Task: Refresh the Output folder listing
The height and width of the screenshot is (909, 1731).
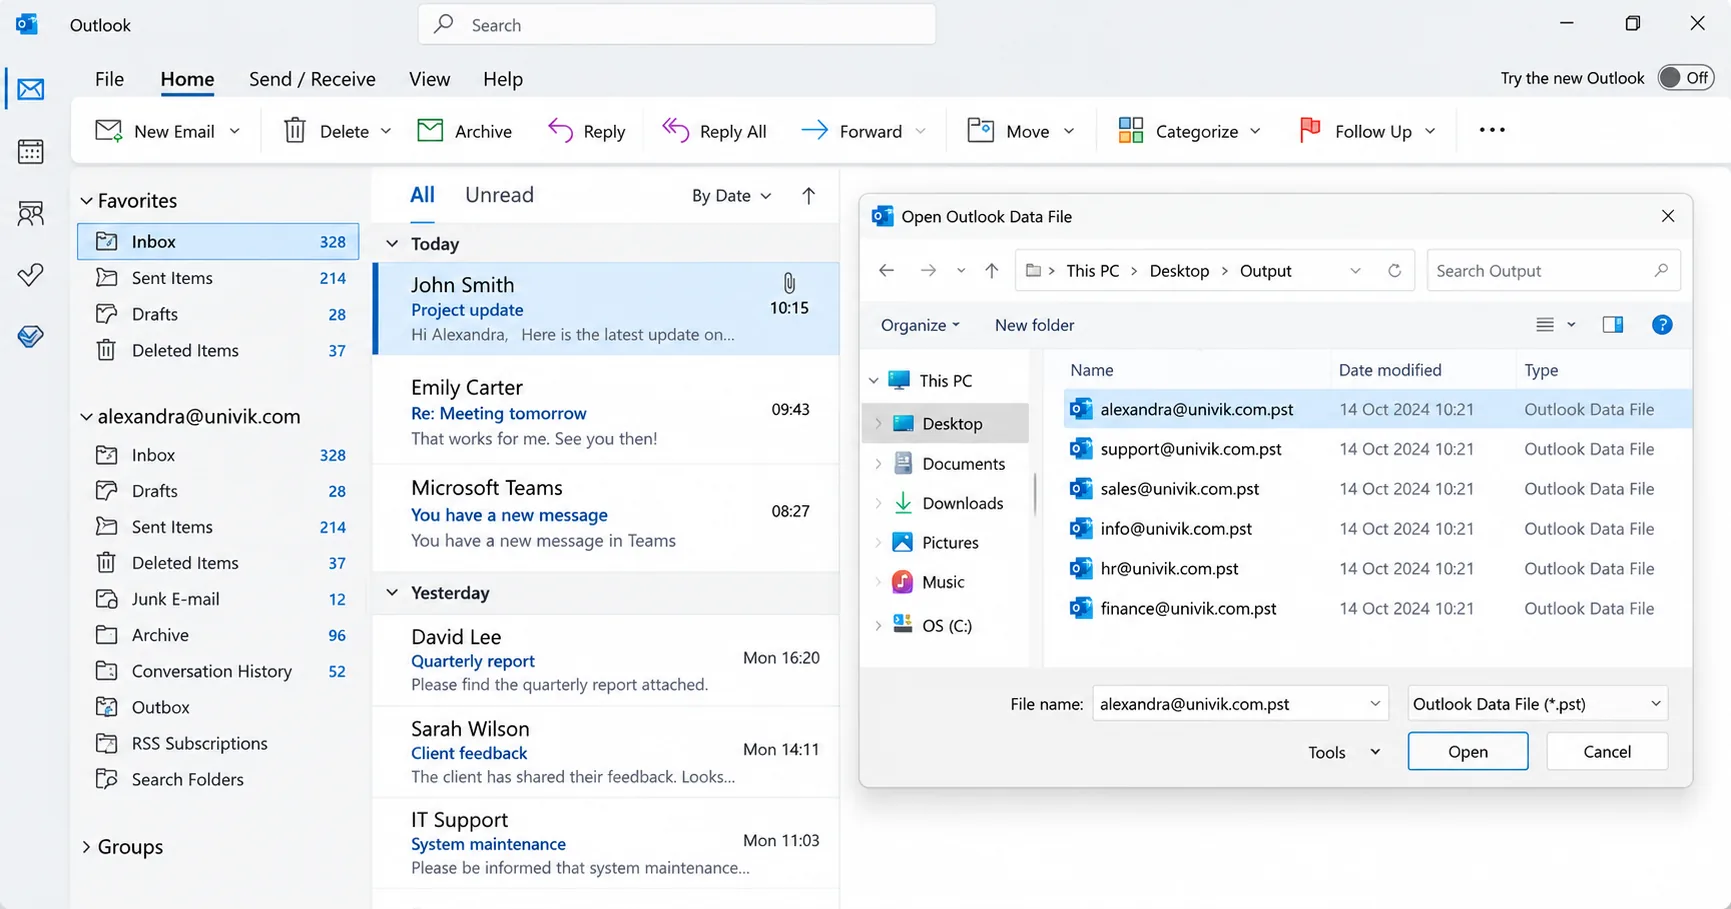Action: click(1394, 271)
